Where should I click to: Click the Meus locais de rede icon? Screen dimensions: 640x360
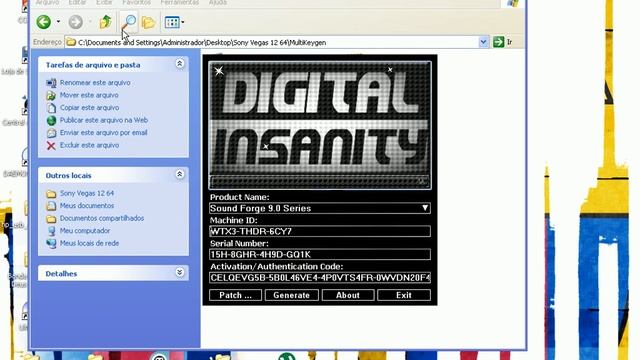pos(51,244)
